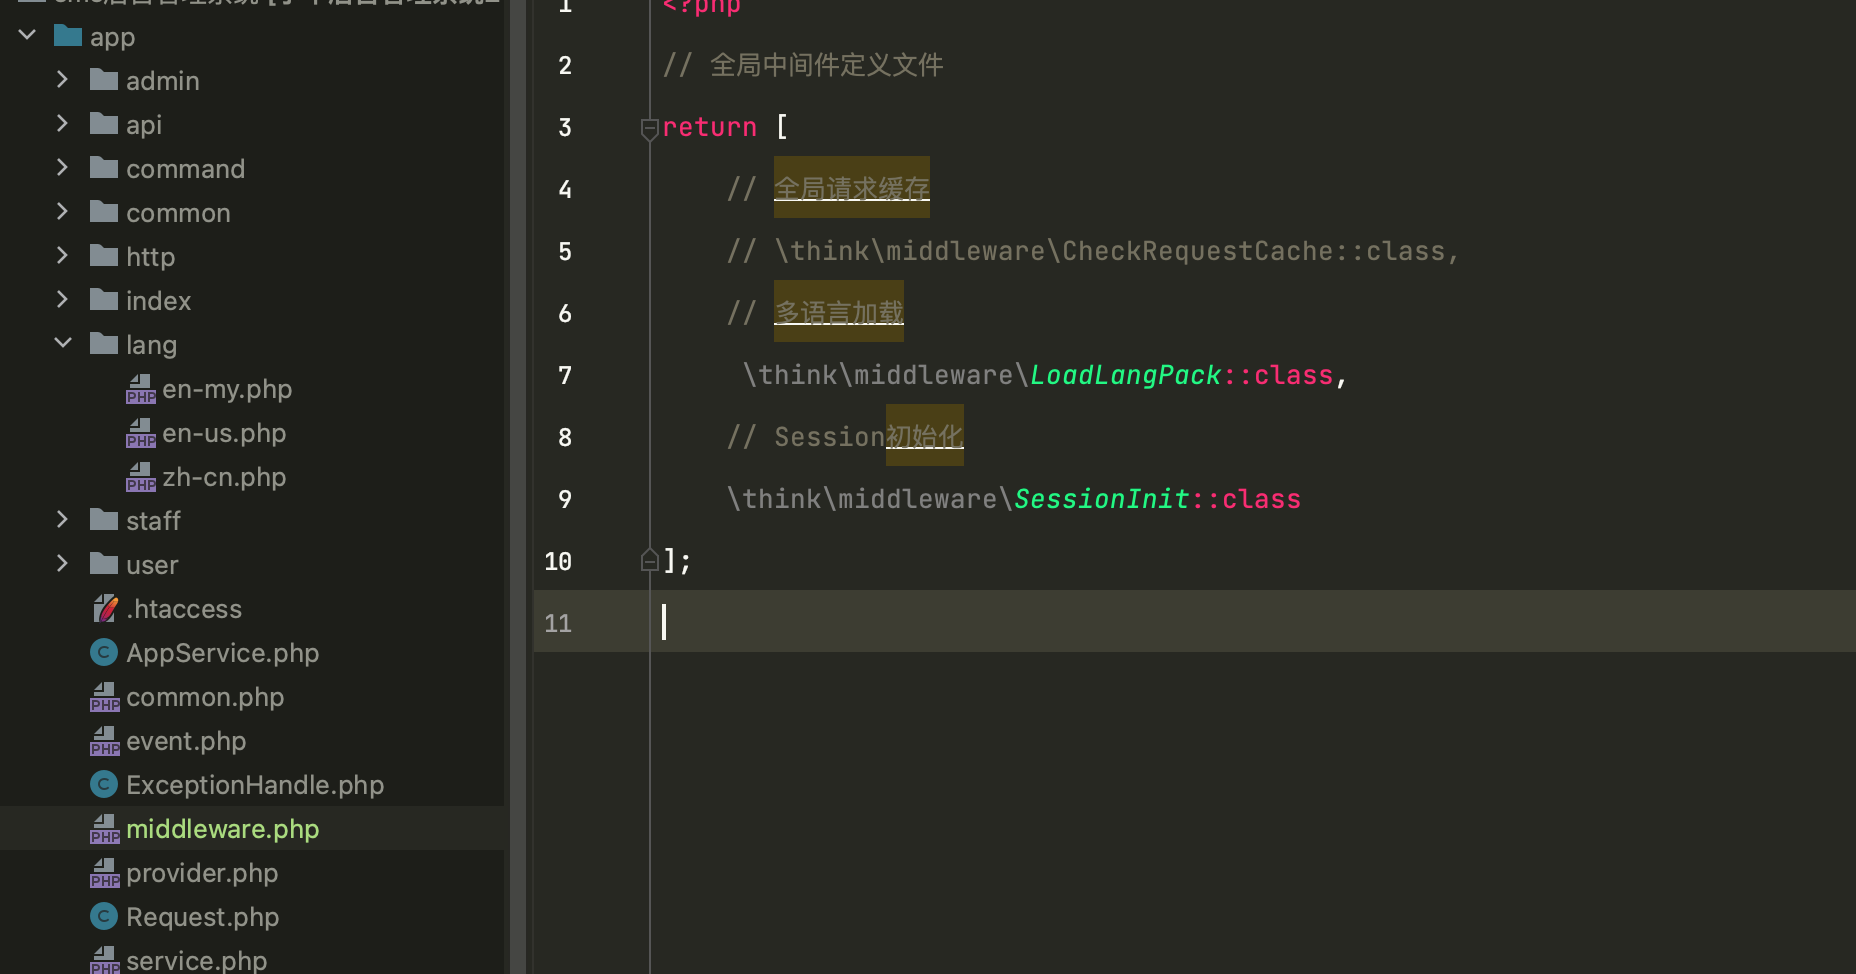Expand the common folder chevron
The width and height of the screenshot is (1856, 974).
62,212
